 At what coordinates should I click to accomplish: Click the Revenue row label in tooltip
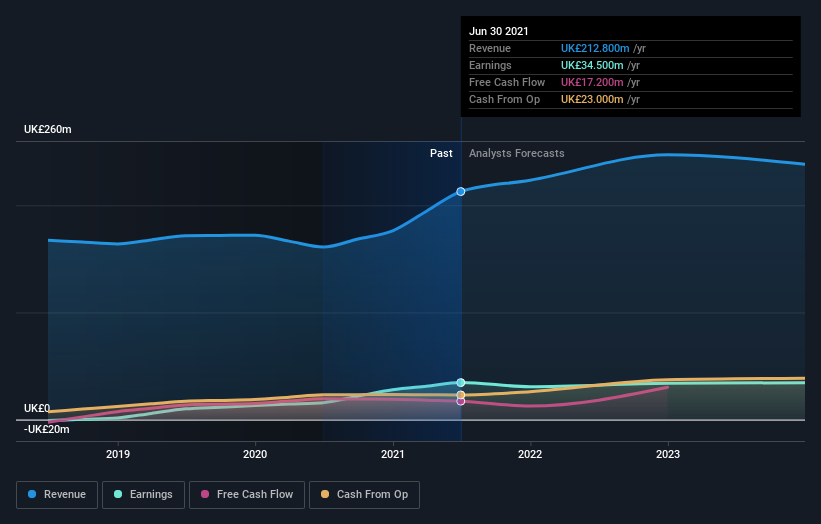coord(490,48)
